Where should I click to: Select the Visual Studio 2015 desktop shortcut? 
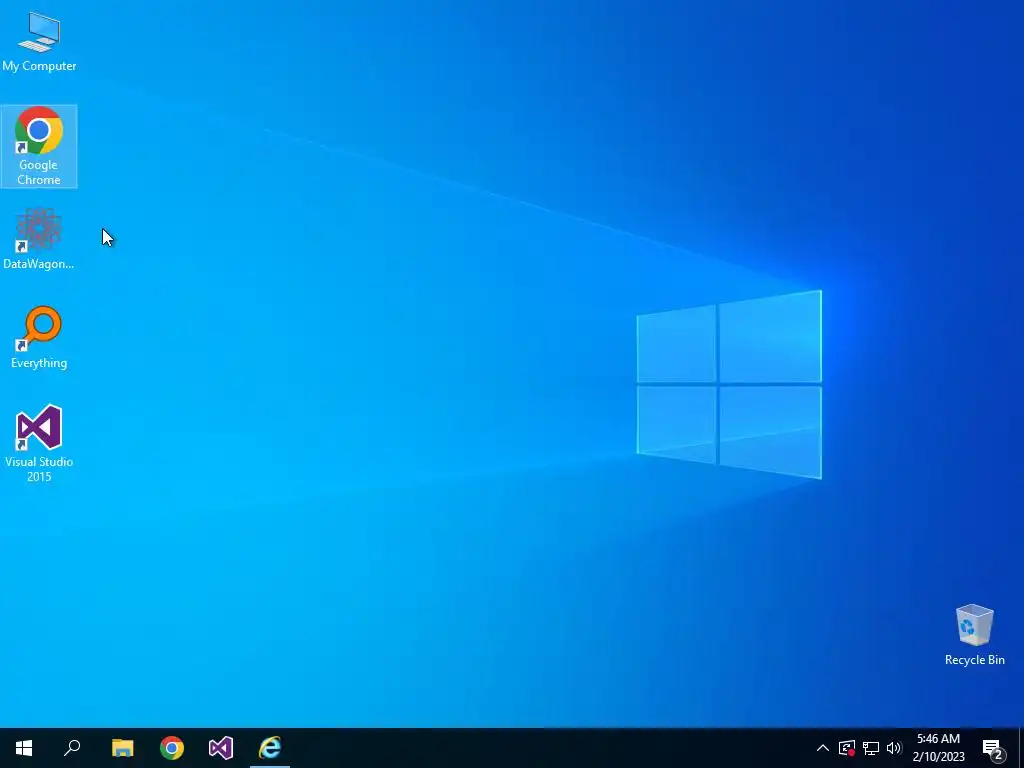[39, 444]
